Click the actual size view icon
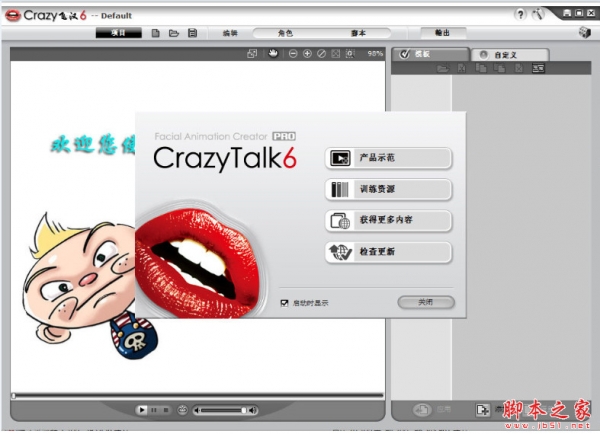The height and width of the screenshot is (434, 600). click(350, 54)
